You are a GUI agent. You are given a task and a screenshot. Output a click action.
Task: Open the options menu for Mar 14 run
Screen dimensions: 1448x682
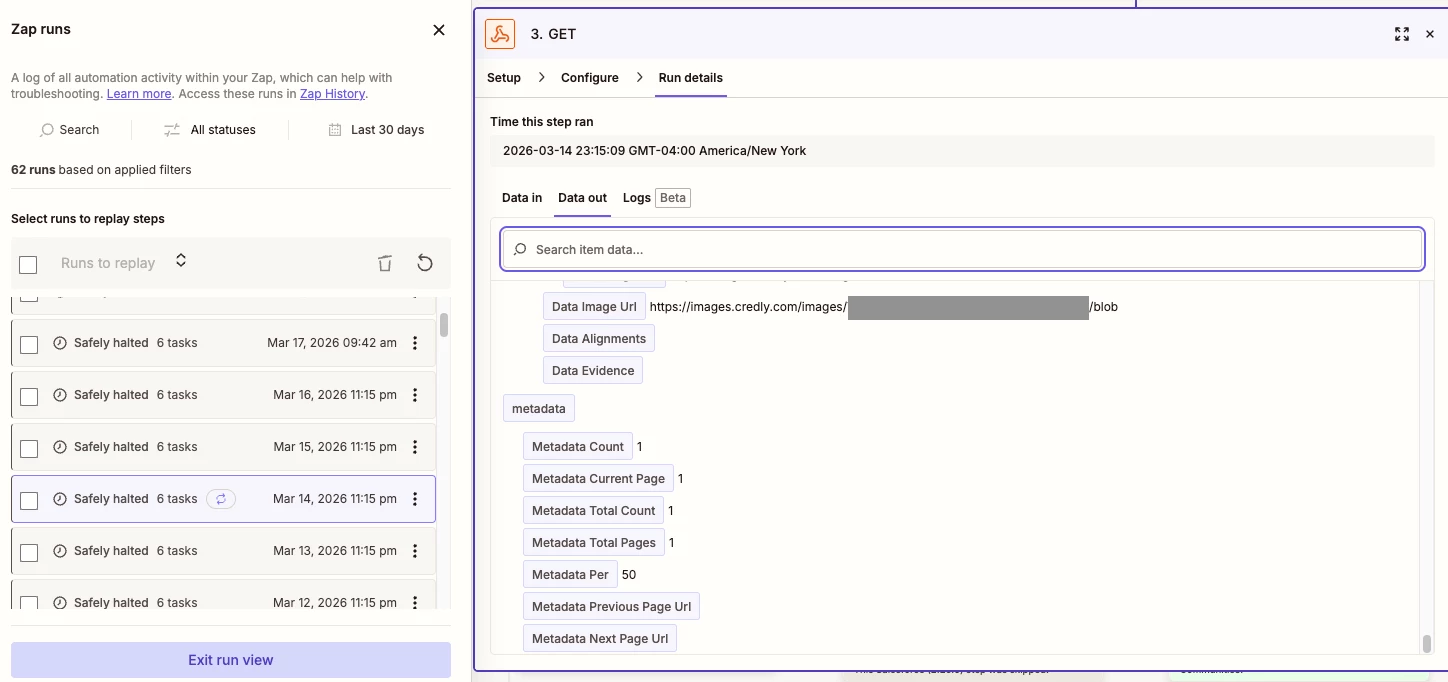pos(415,499)
